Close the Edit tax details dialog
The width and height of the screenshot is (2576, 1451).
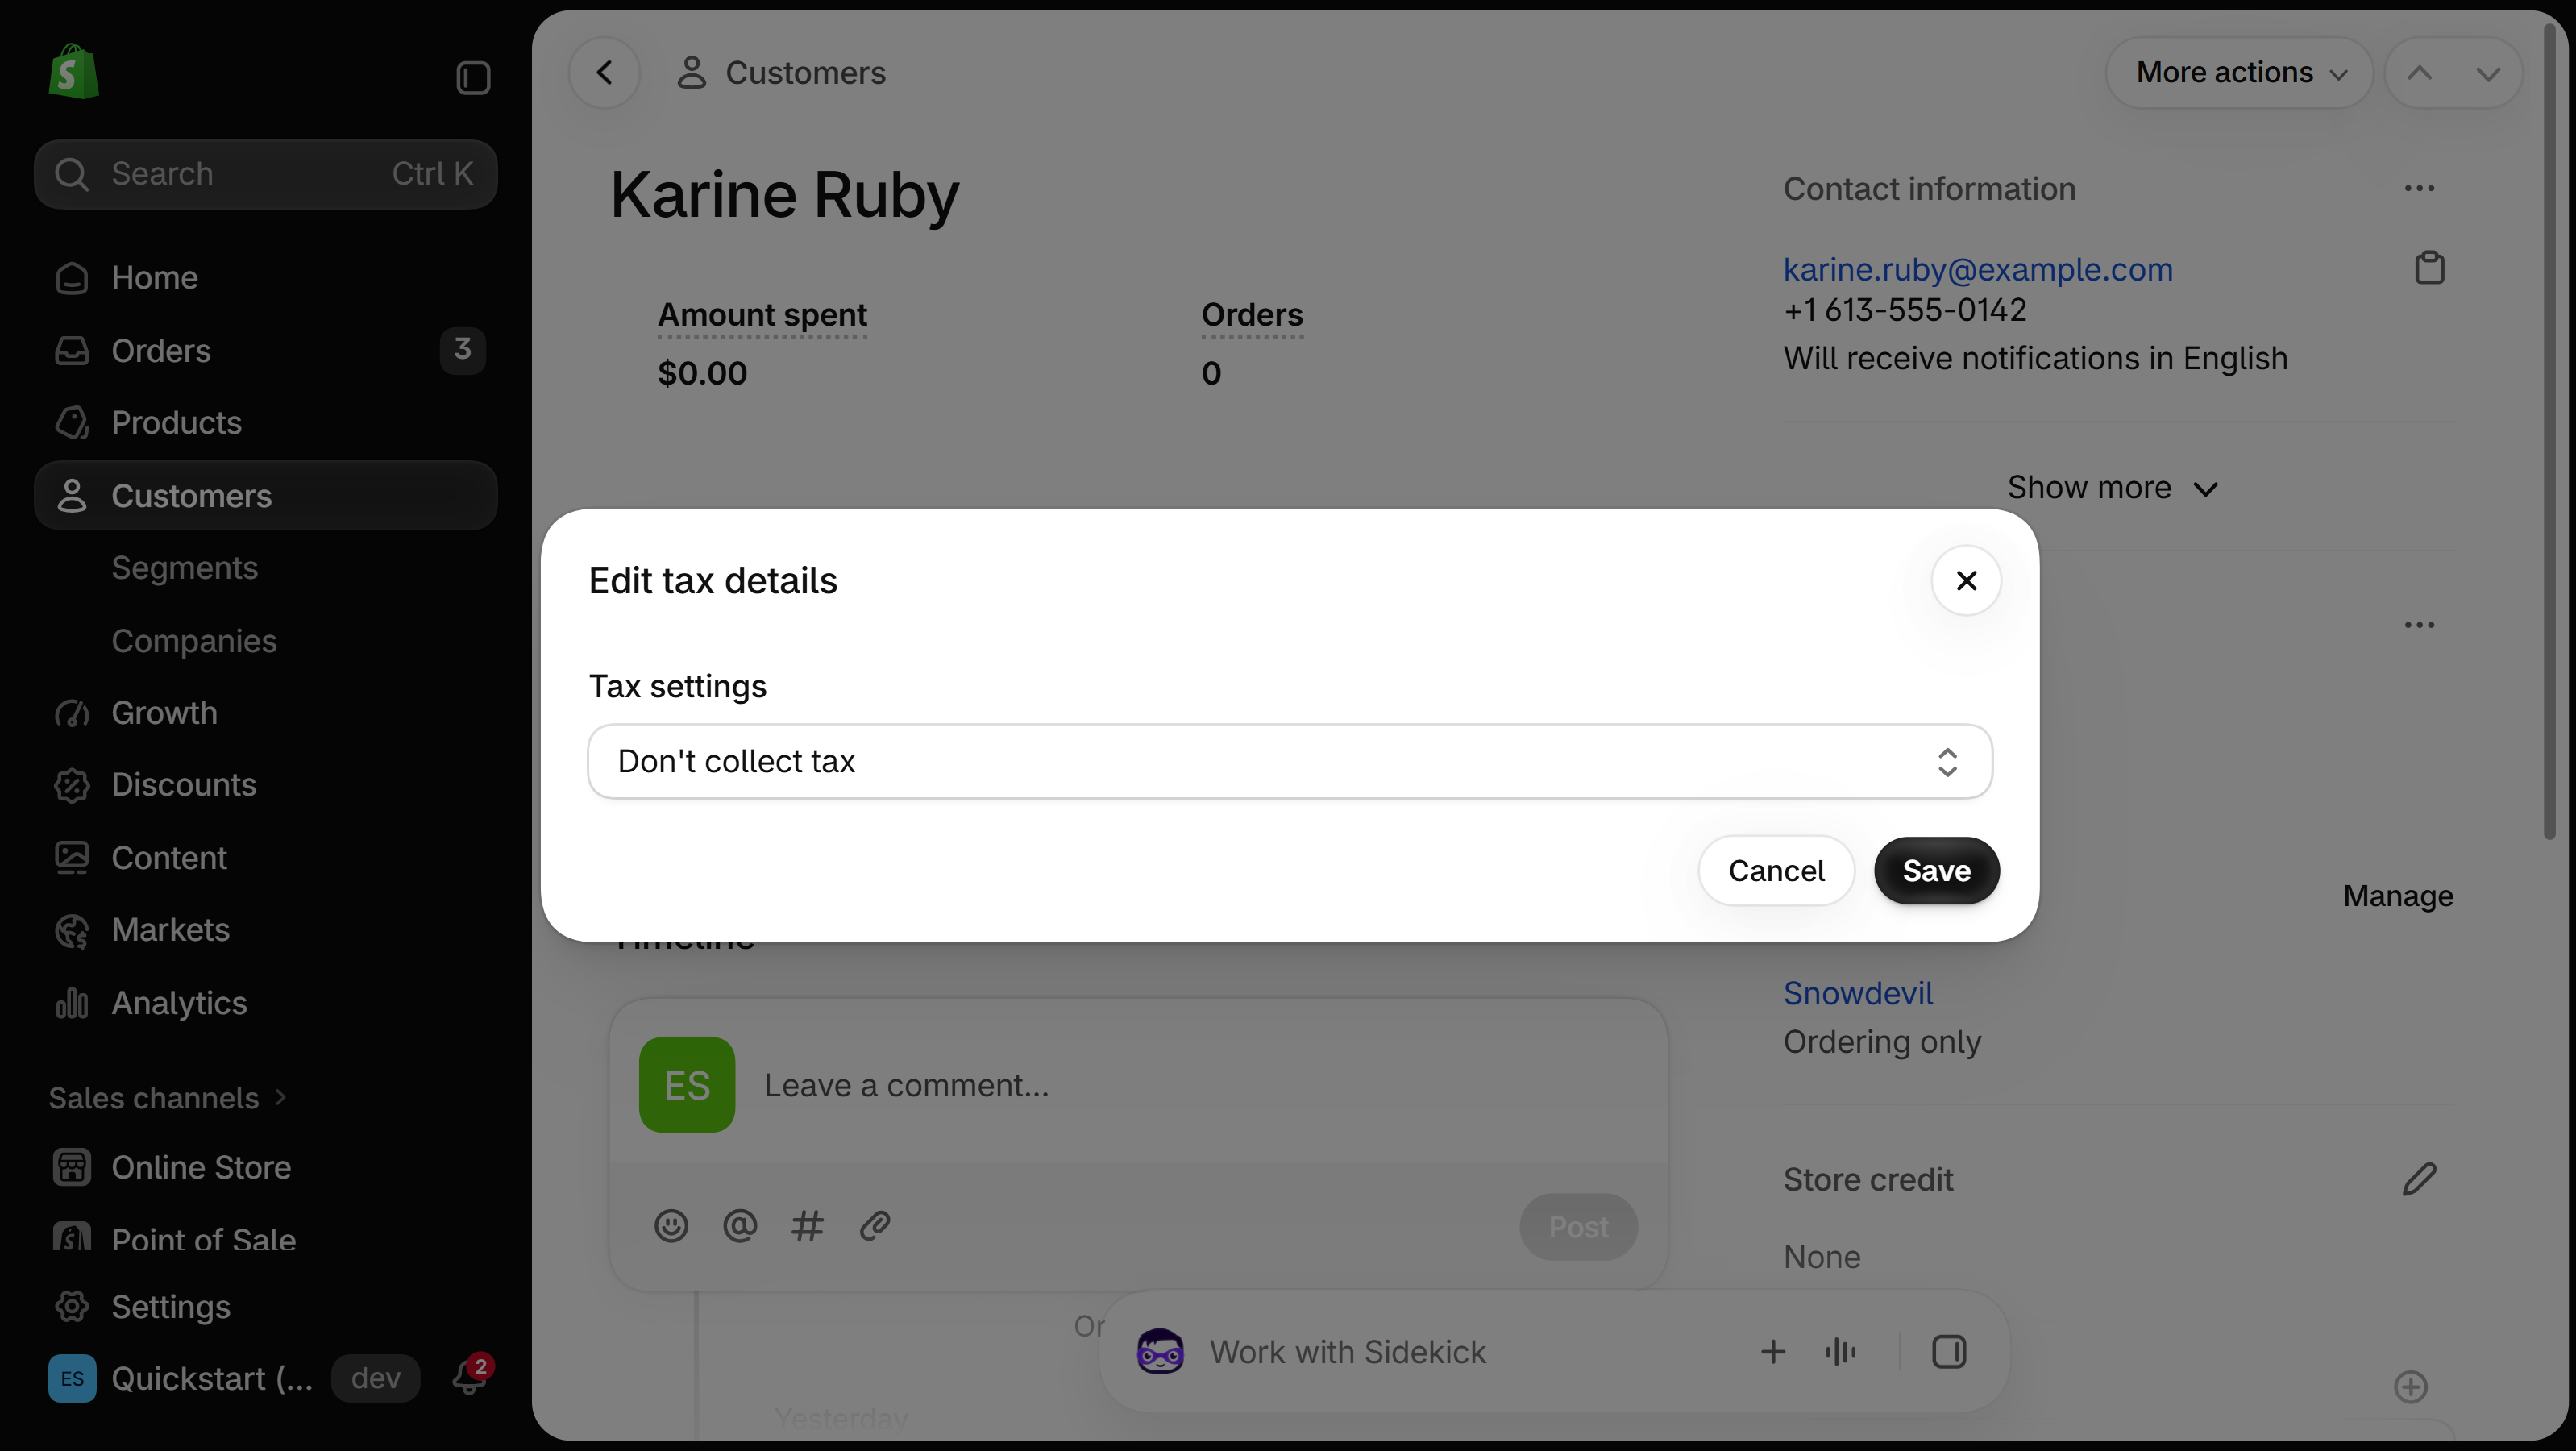point(1966,580)
